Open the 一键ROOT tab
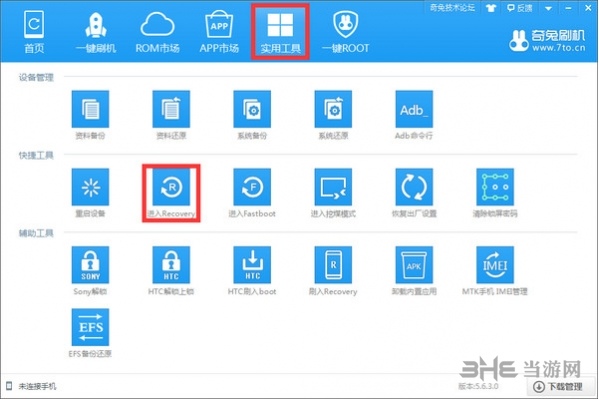Screen dimensions: 599x400 [346, 32]
